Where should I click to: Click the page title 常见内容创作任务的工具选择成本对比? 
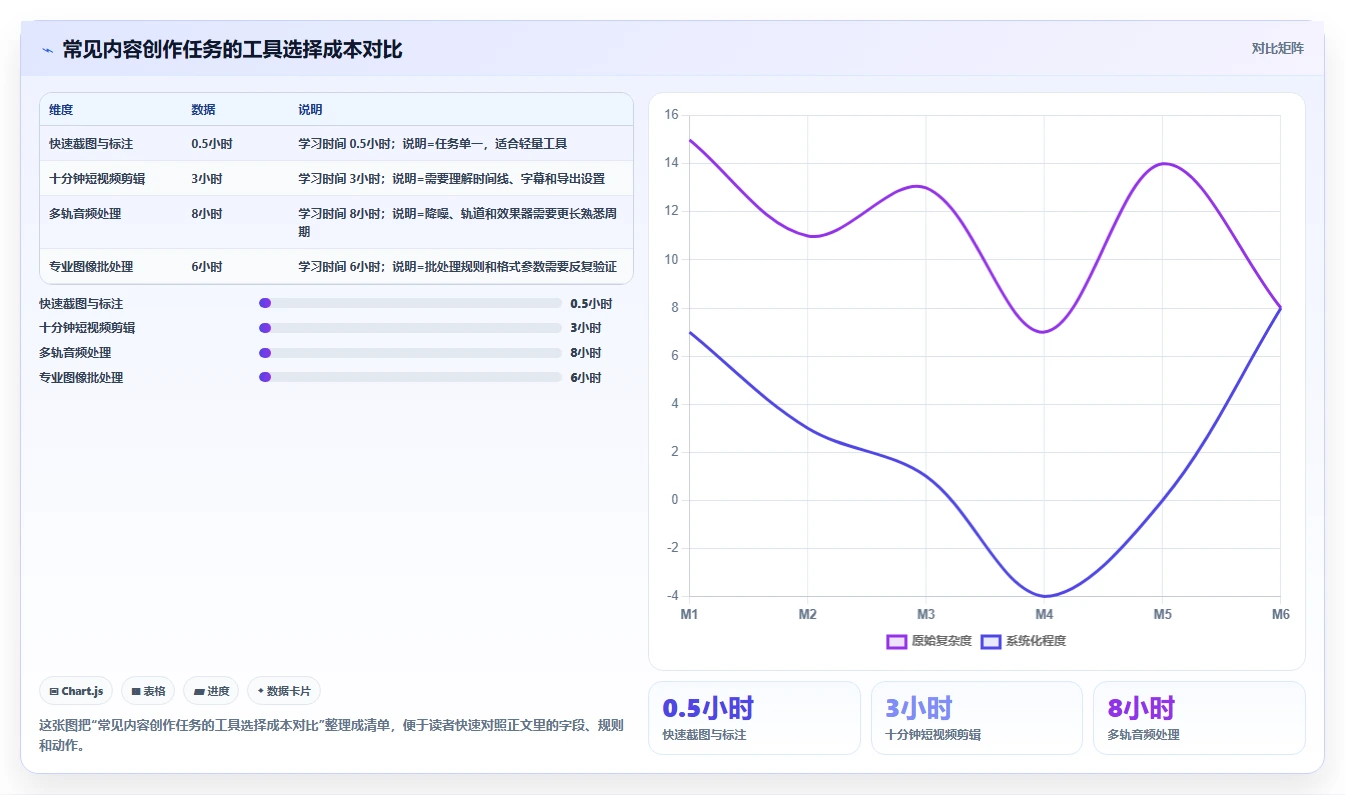[232, 50]
